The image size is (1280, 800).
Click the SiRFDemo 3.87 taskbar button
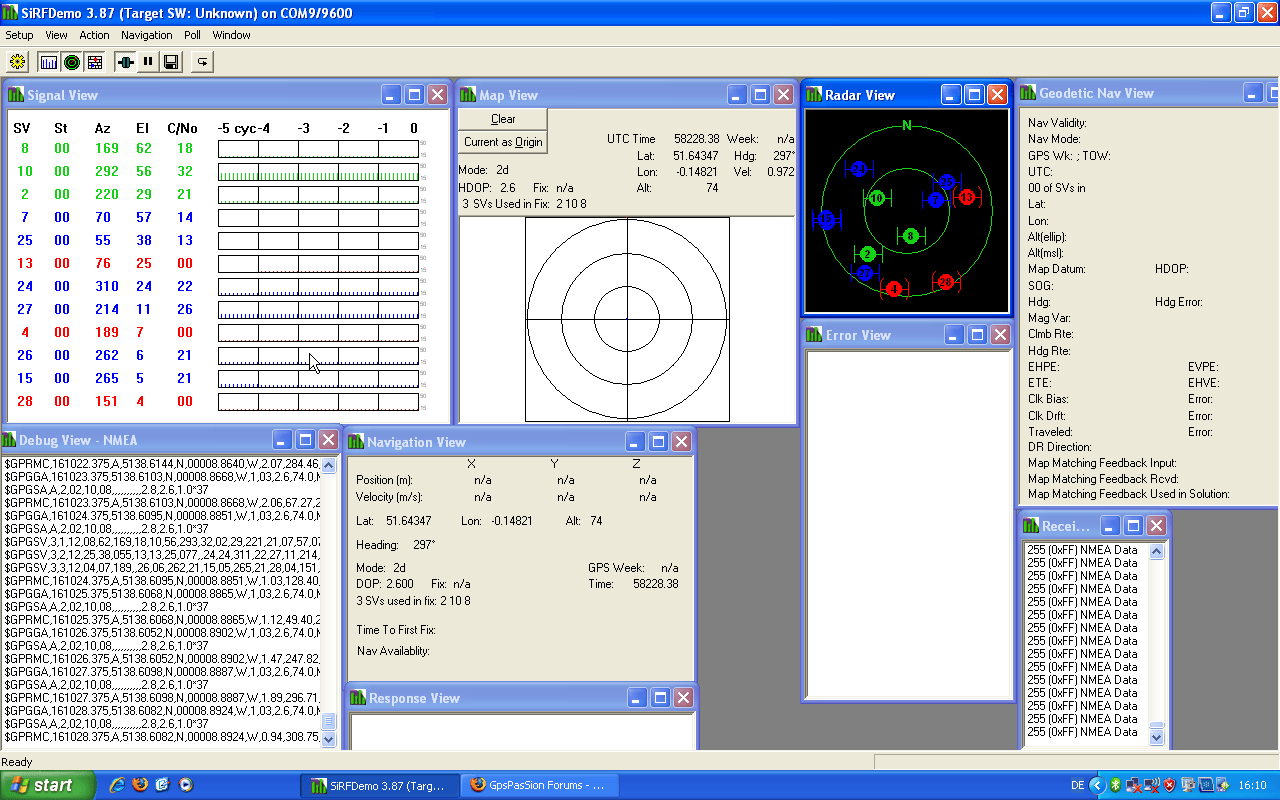[x=381, y=785]
